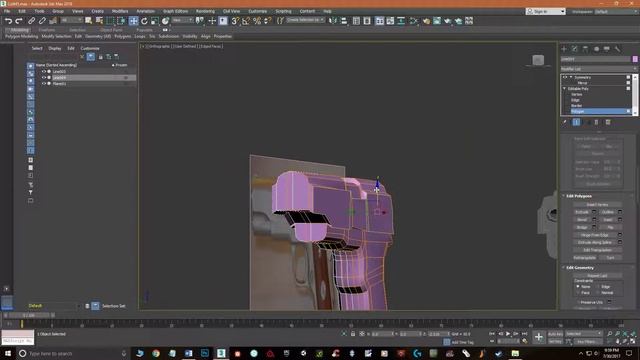
Task: Activate the Select and Scale tool
Action: click(155, 21)
